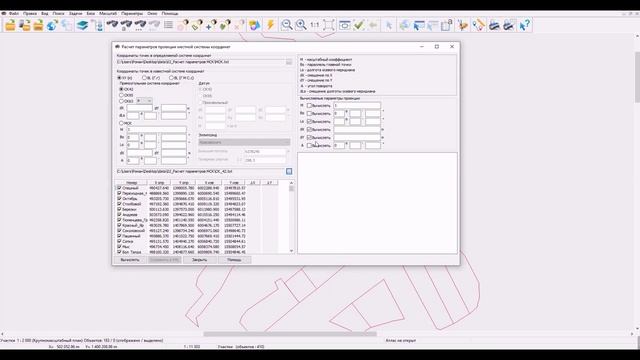Click the empty results text area
This screenshot has width=640, height=360.
(x=377, y=203)
